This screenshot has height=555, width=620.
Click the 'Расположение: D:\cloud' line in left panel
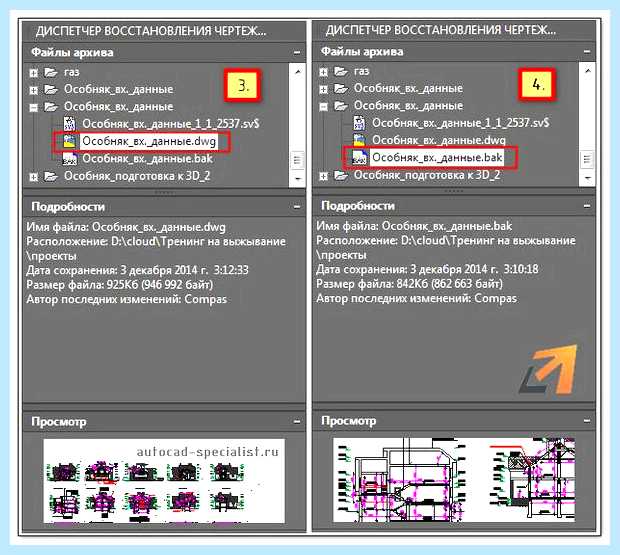[x=156, y=249]
